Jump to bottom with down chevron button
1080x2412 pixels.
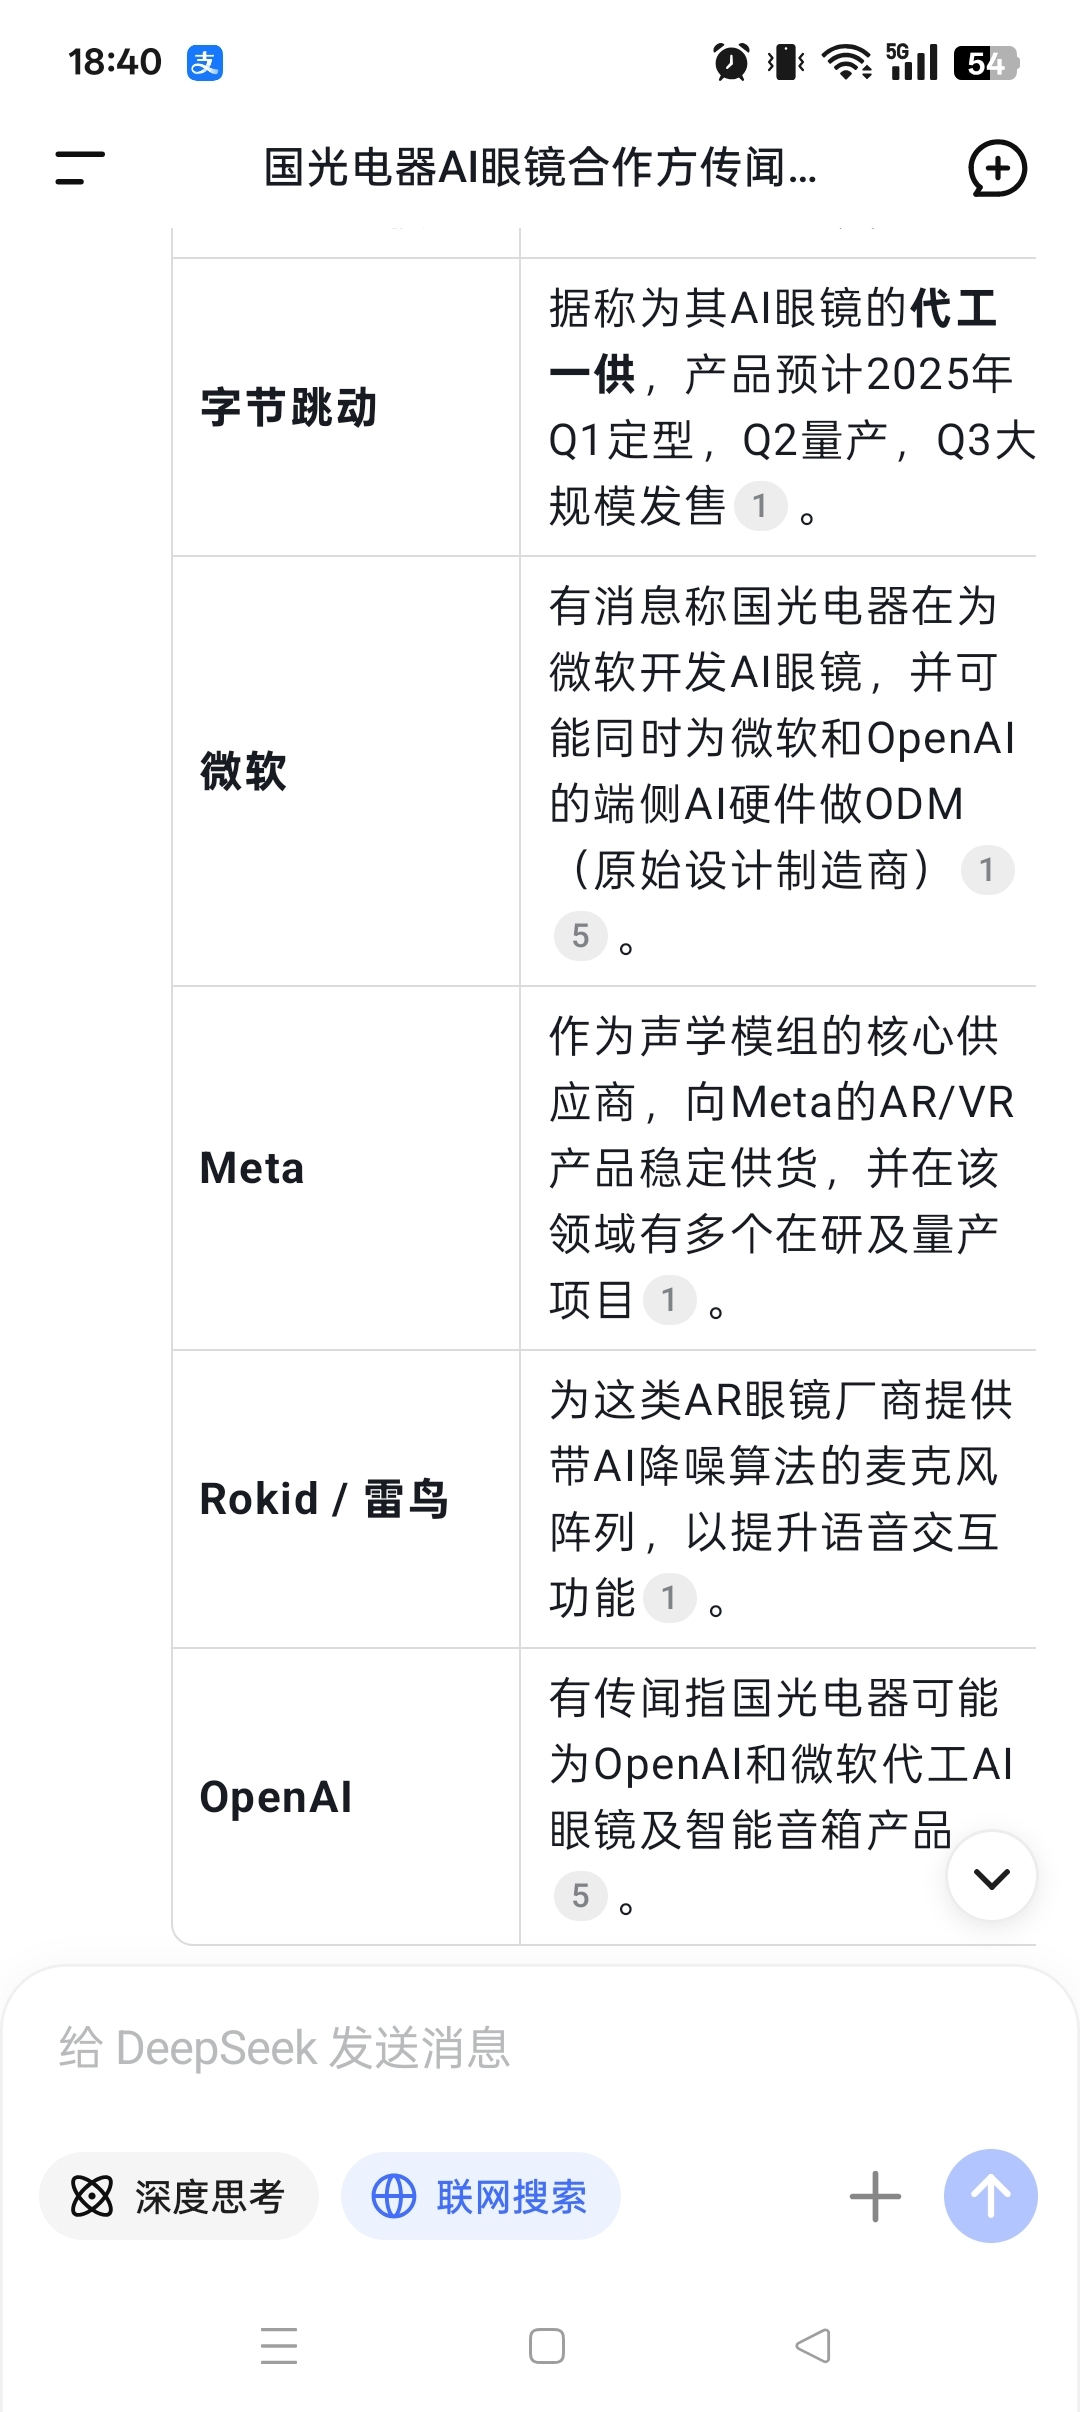tap(991, 1876)
